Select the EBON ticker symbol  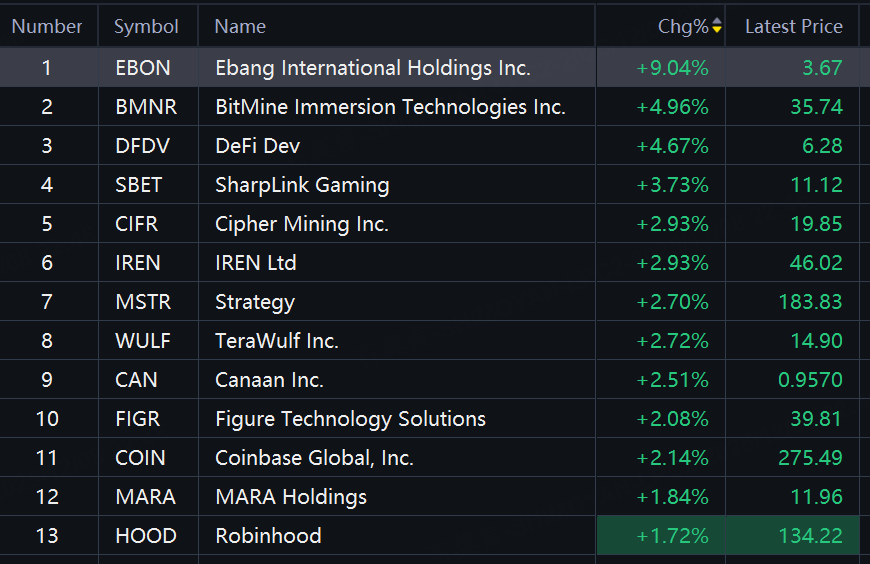point(143,68)
